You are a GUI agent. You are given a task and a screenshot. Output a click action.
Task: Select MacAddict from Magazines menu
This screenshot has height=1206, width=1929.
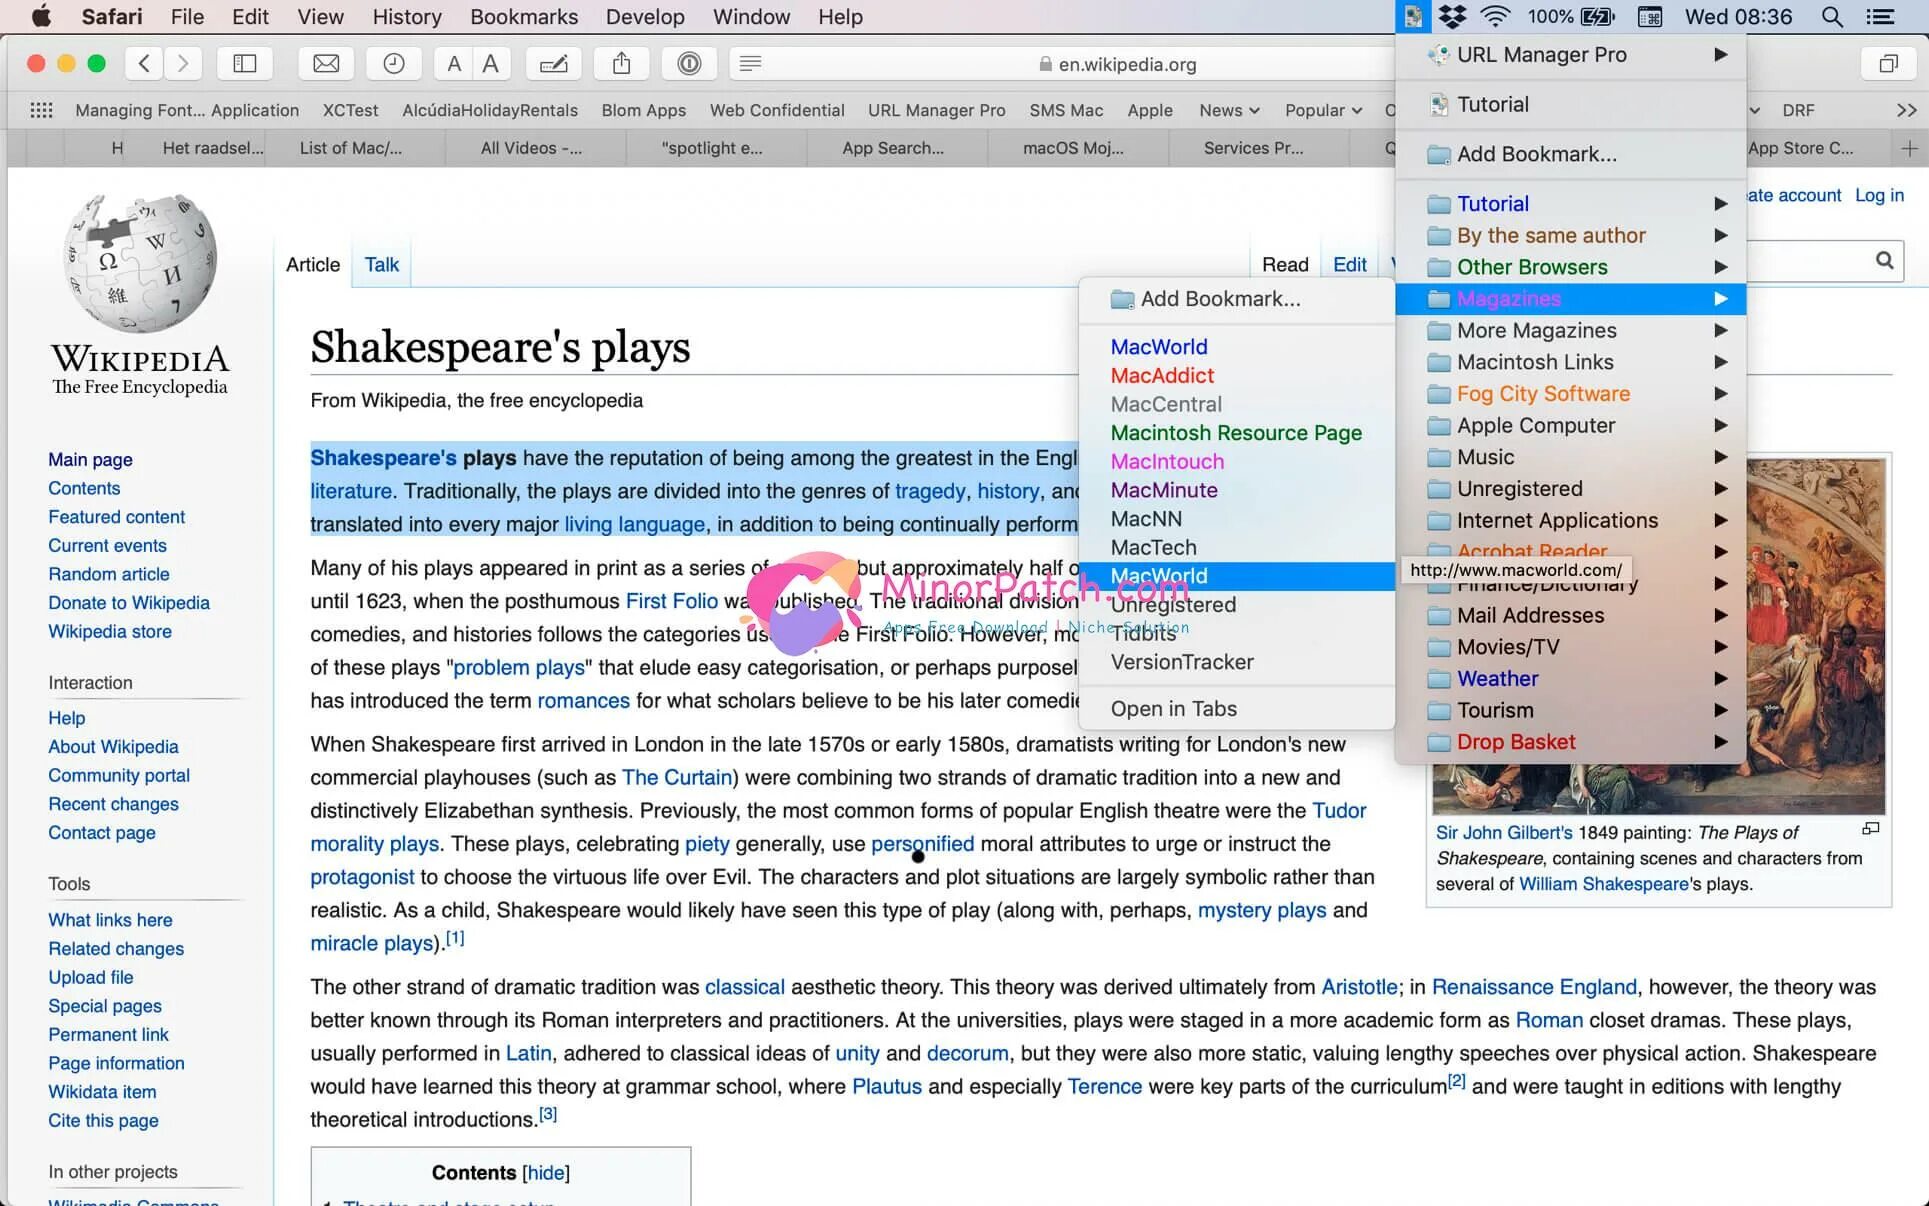coord(1162,376)
